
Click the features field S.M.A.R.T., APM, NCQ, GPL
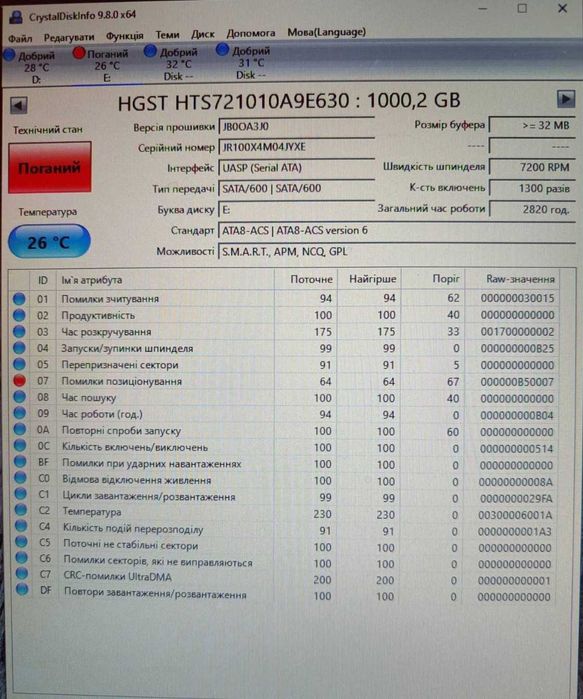click(397, 251)
